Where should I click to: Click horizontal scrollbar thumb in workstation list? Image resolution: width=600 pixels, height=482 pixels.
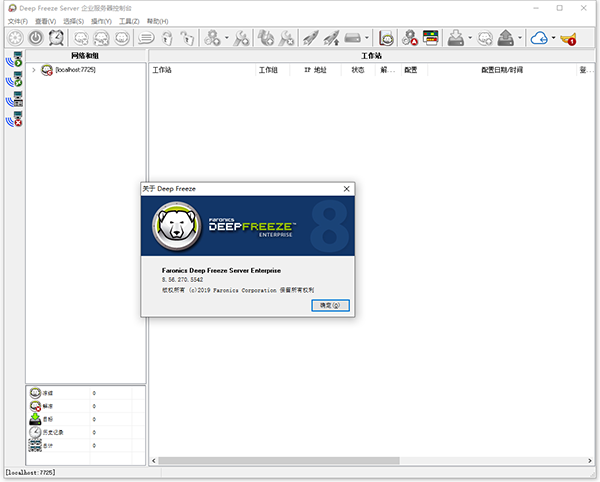pyautogui.click(x=279, y=461)
